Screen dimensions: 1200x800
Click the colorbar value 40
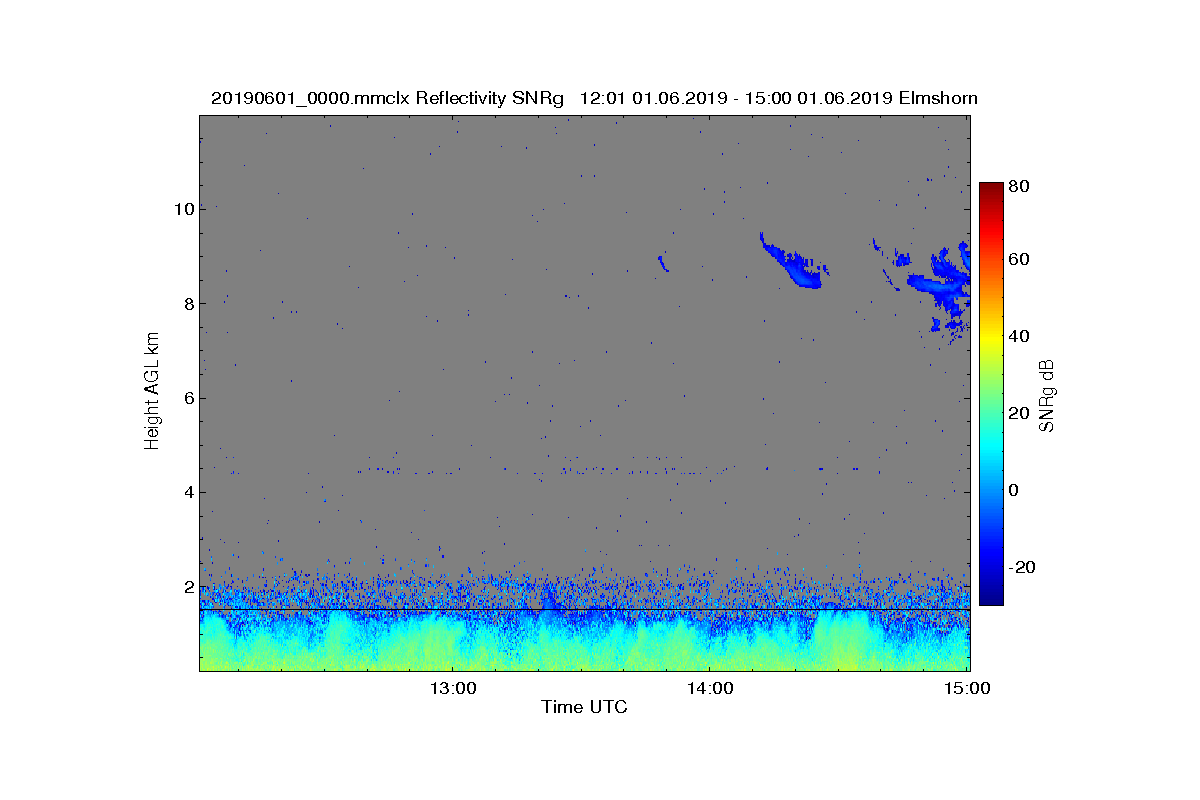pyautogui.click(x=1021, y=336)
